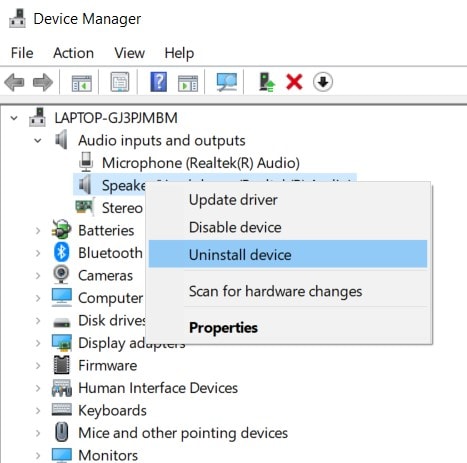Click the Bluetooth category icon
The height and width of the screenshot is (463, 467).
[62, 252]
